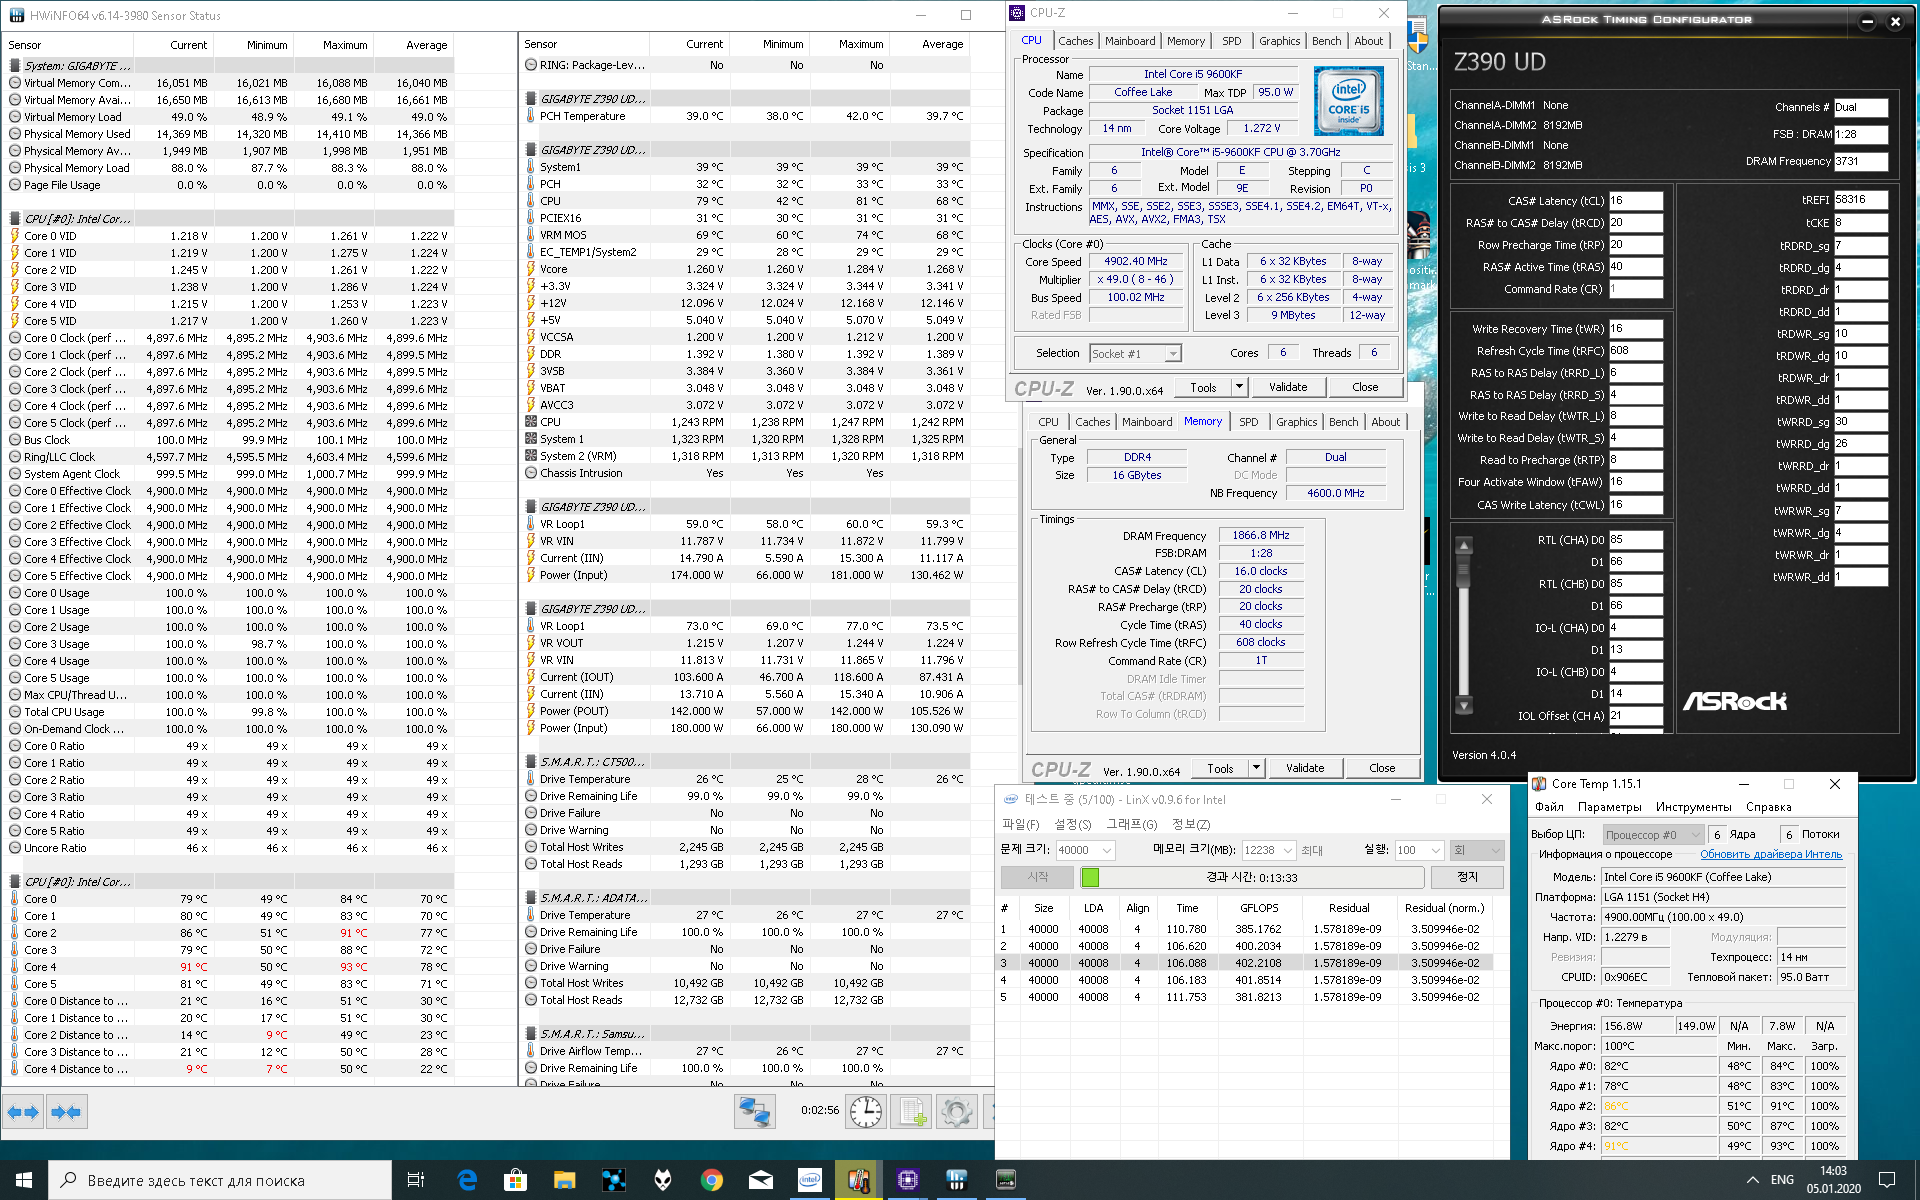The width and height of the screenshot is (1920, 1200).
Task: Switch to the Mainboard tab in upper CPU-Z
Action: [1130, 41]
